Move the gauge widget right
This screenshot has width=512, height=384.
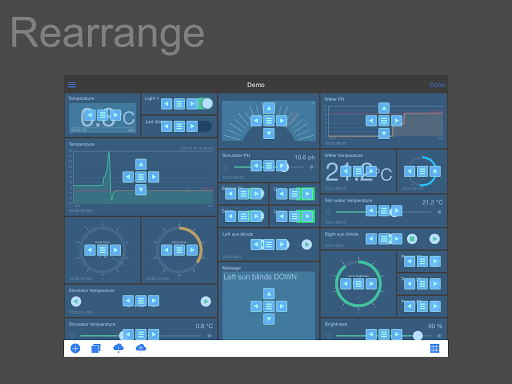click(282, 121)
